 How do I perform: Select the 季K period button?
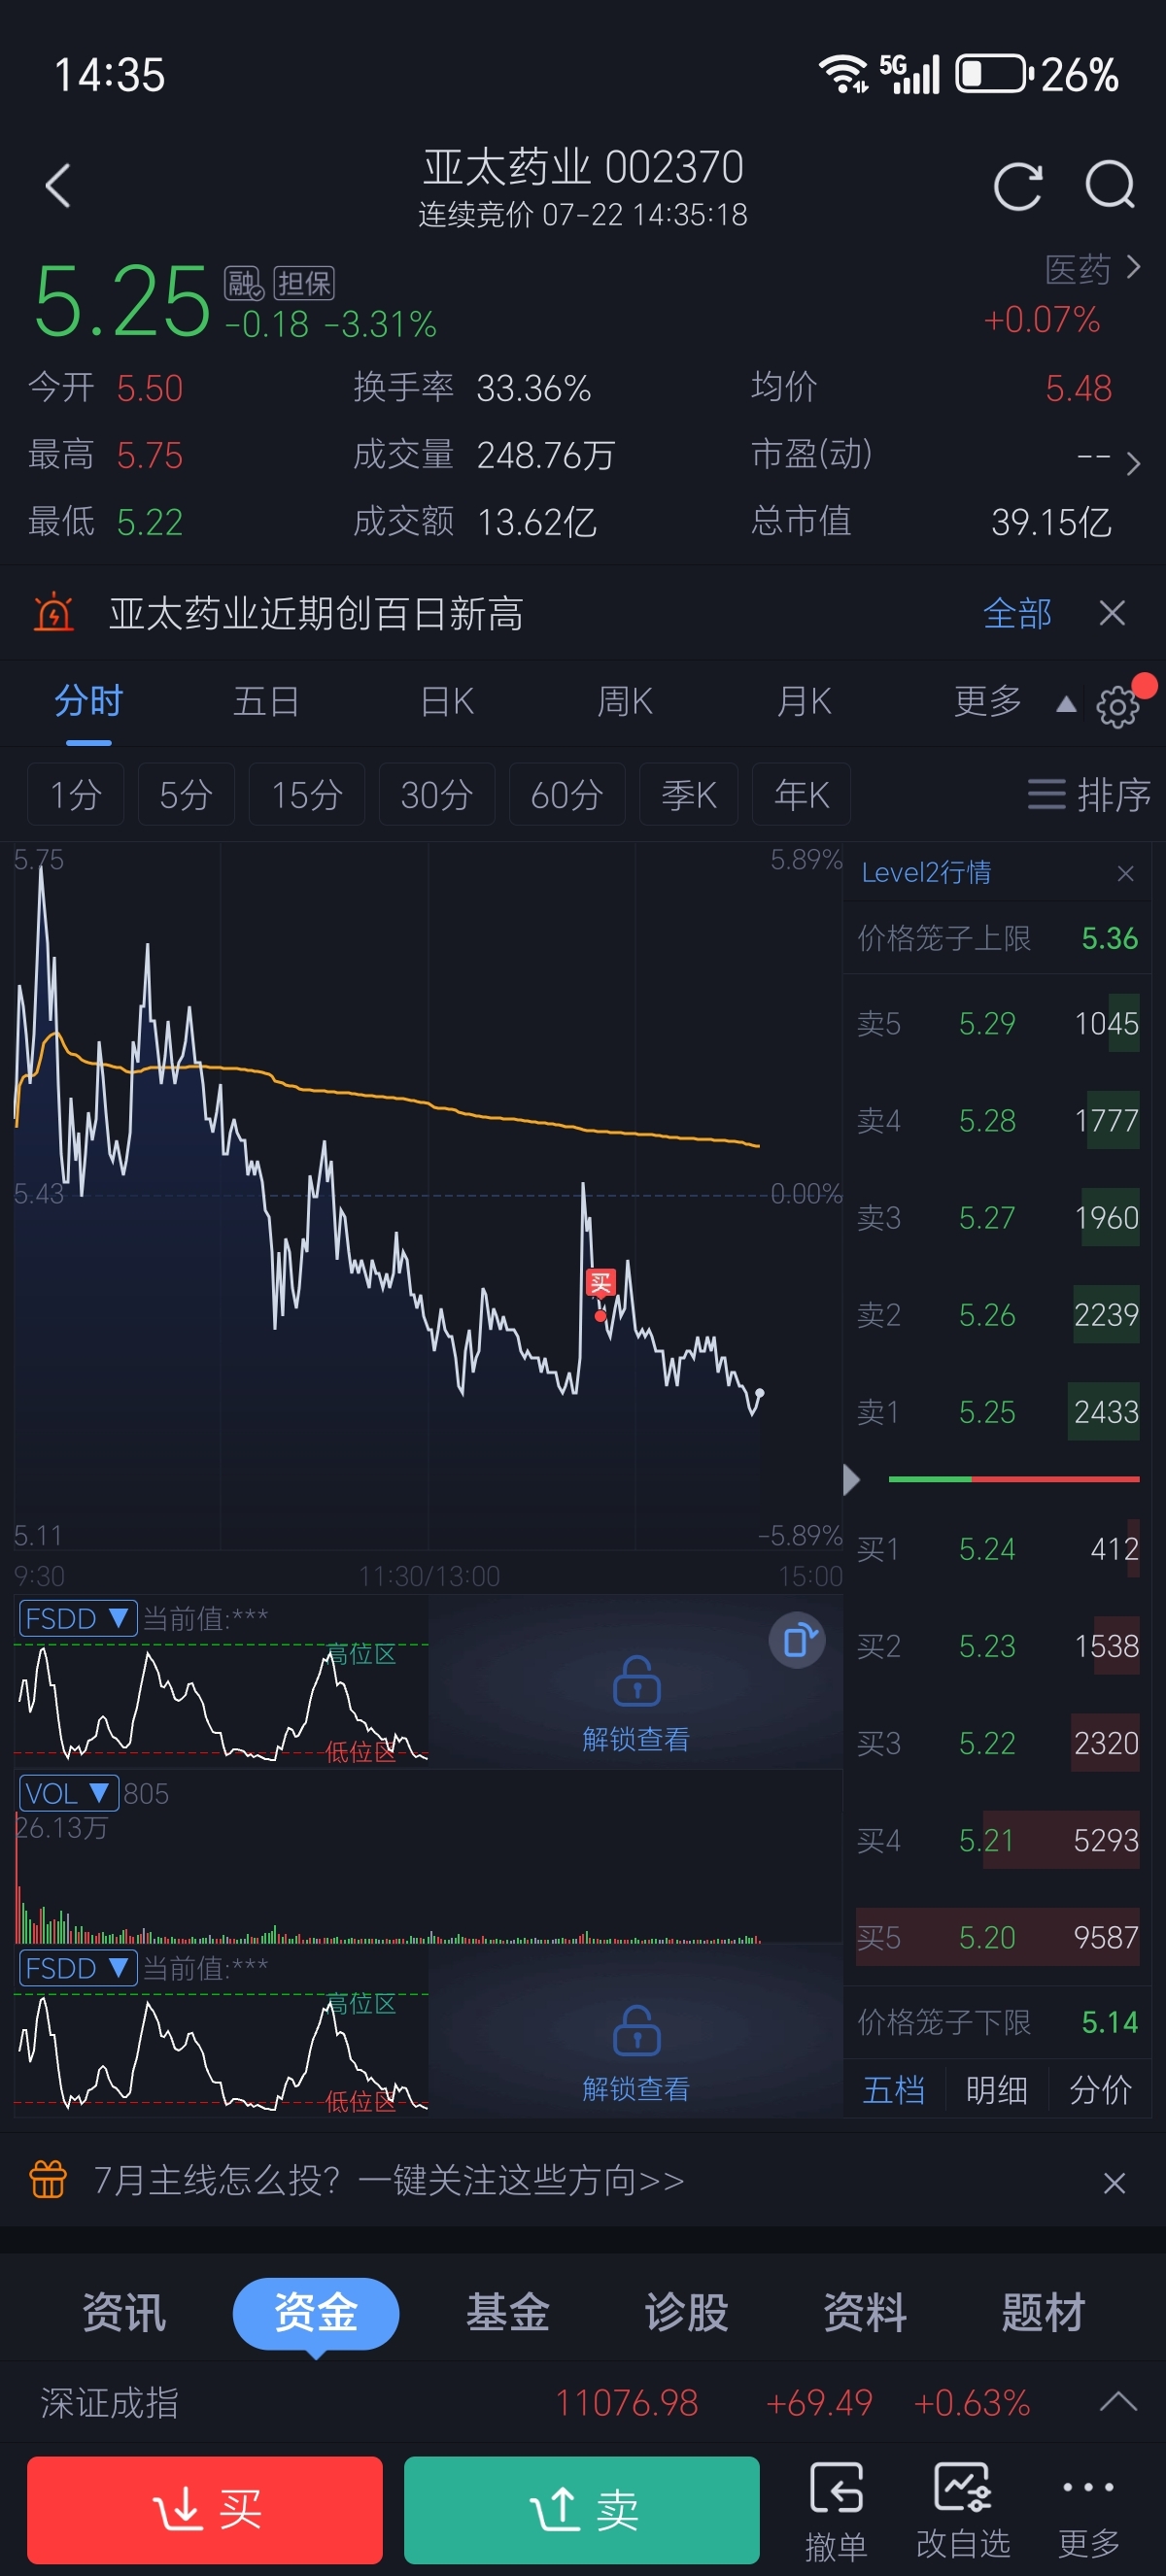coord(689,795)
